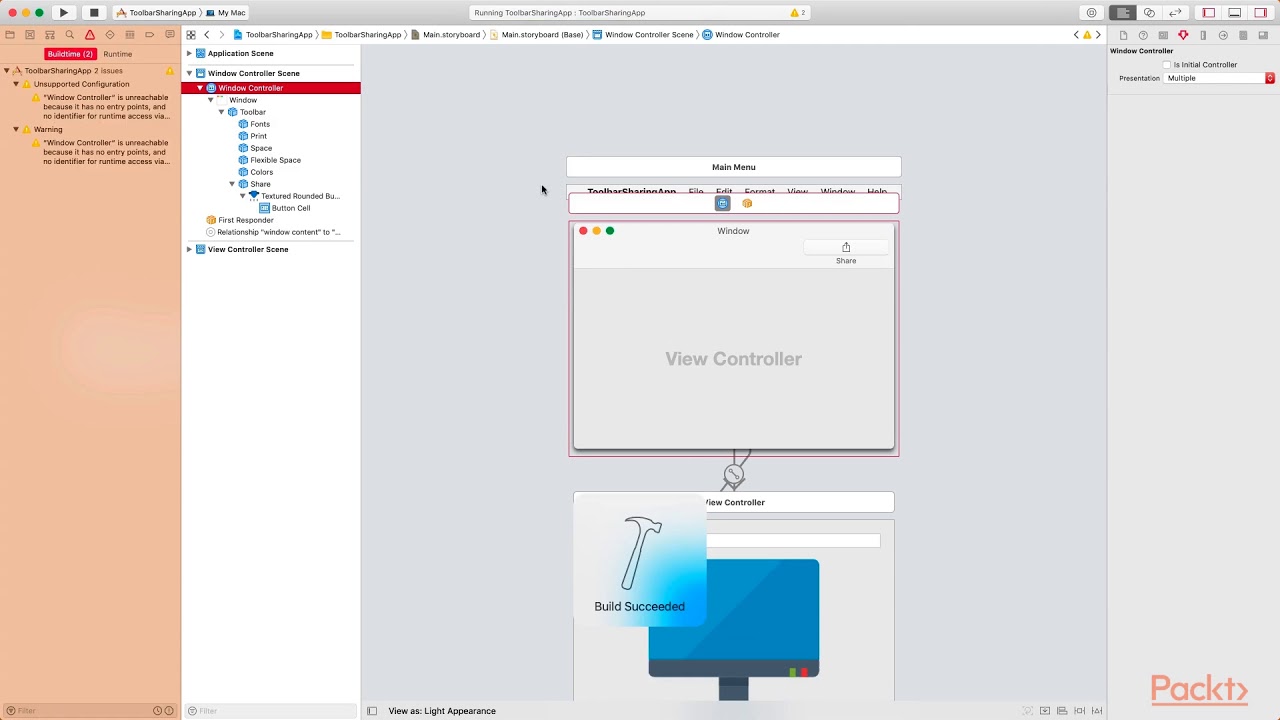Switch to the assistant editor
Viewport: 1280px width, 720px height.
(1150, 13)
